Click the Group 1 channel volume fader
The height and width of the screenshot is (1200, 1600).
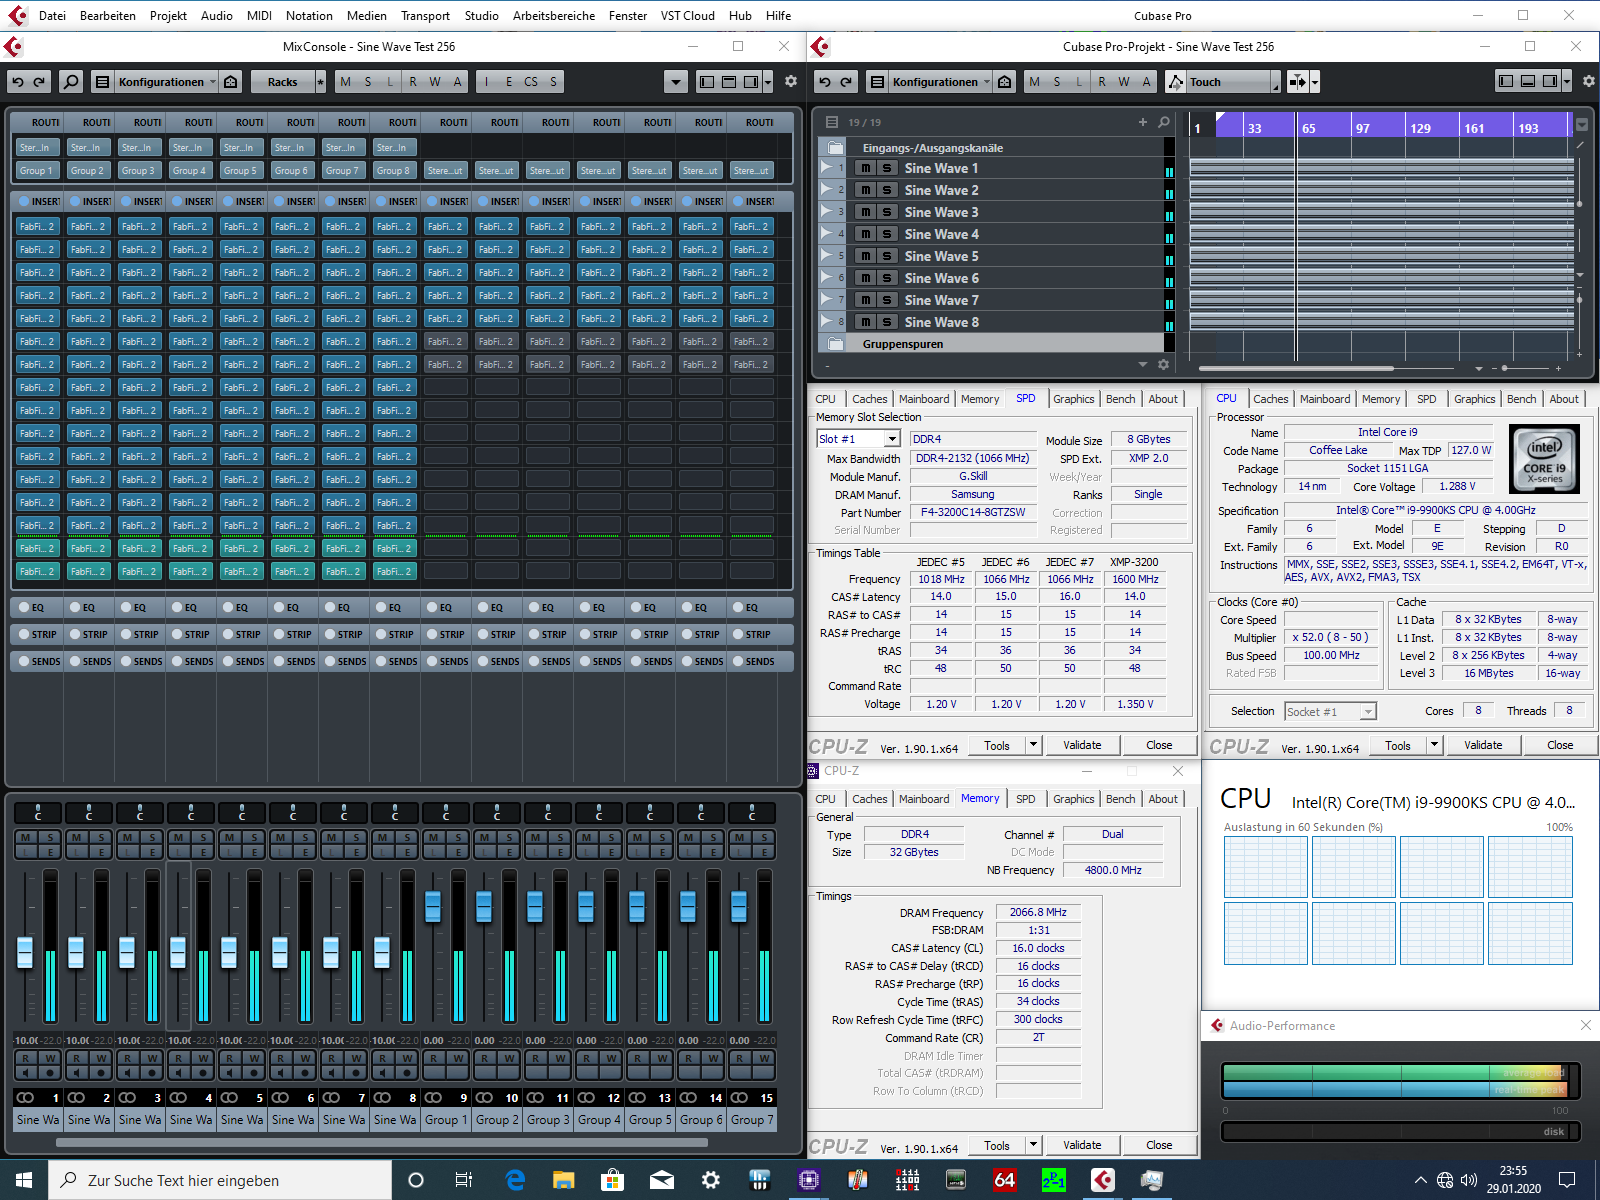[433, 906]
